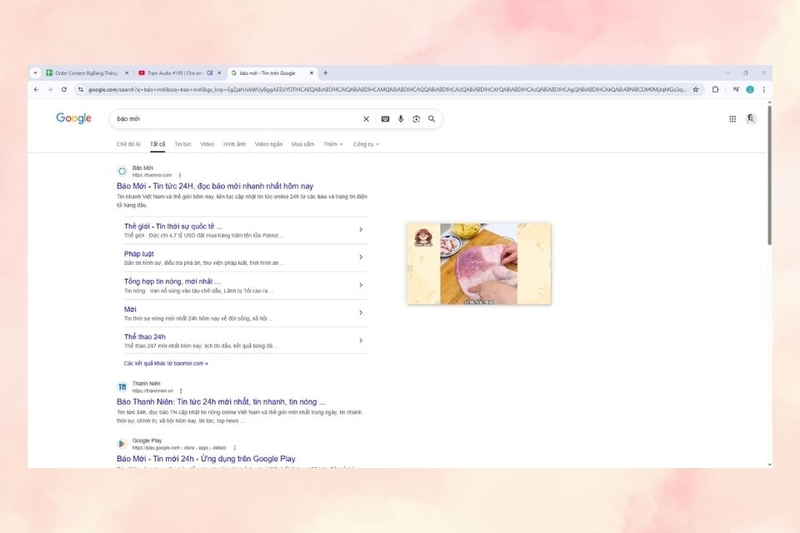Open Các kết quả khác từ baomoi.com
The image size is (800, 533).
point(166,363)
